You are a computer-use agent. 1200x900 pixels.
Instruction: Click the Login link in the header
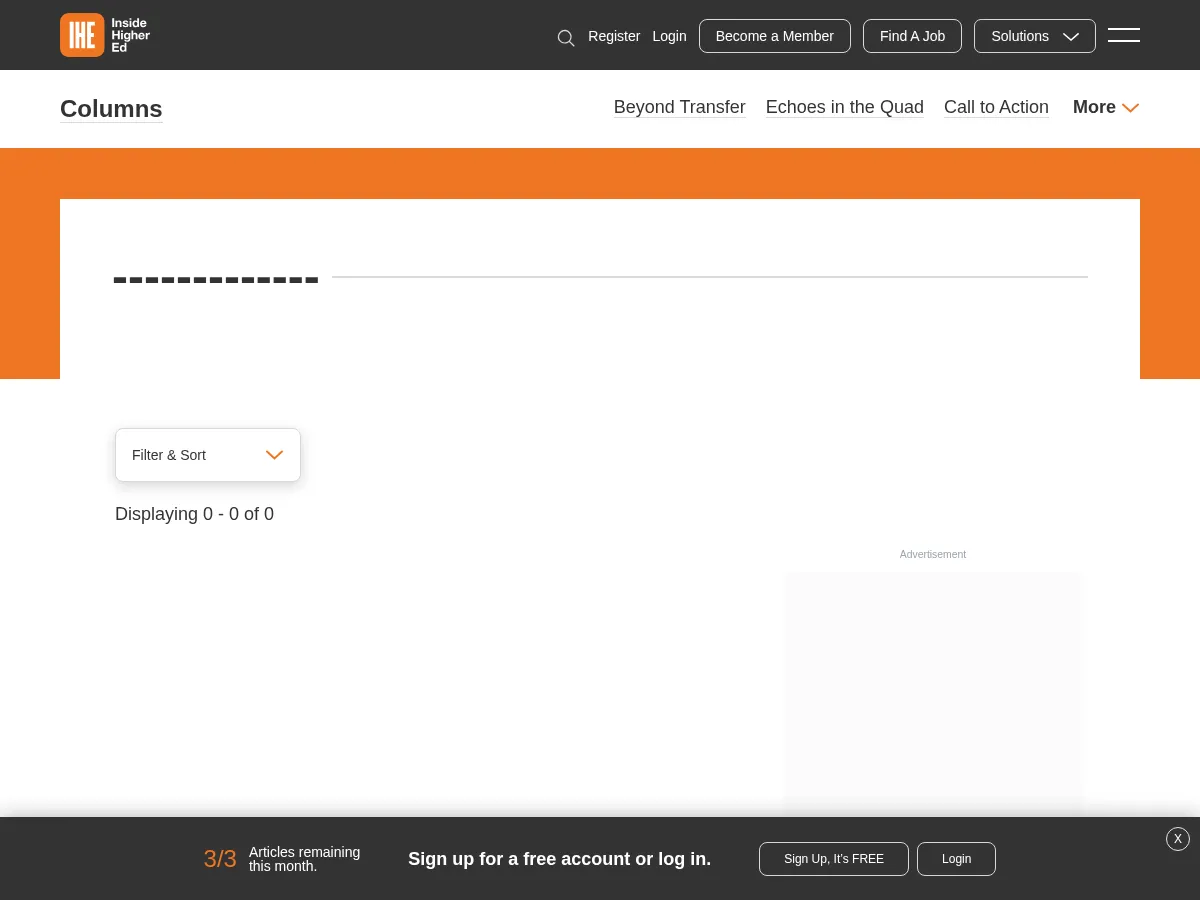click(669, 36)
